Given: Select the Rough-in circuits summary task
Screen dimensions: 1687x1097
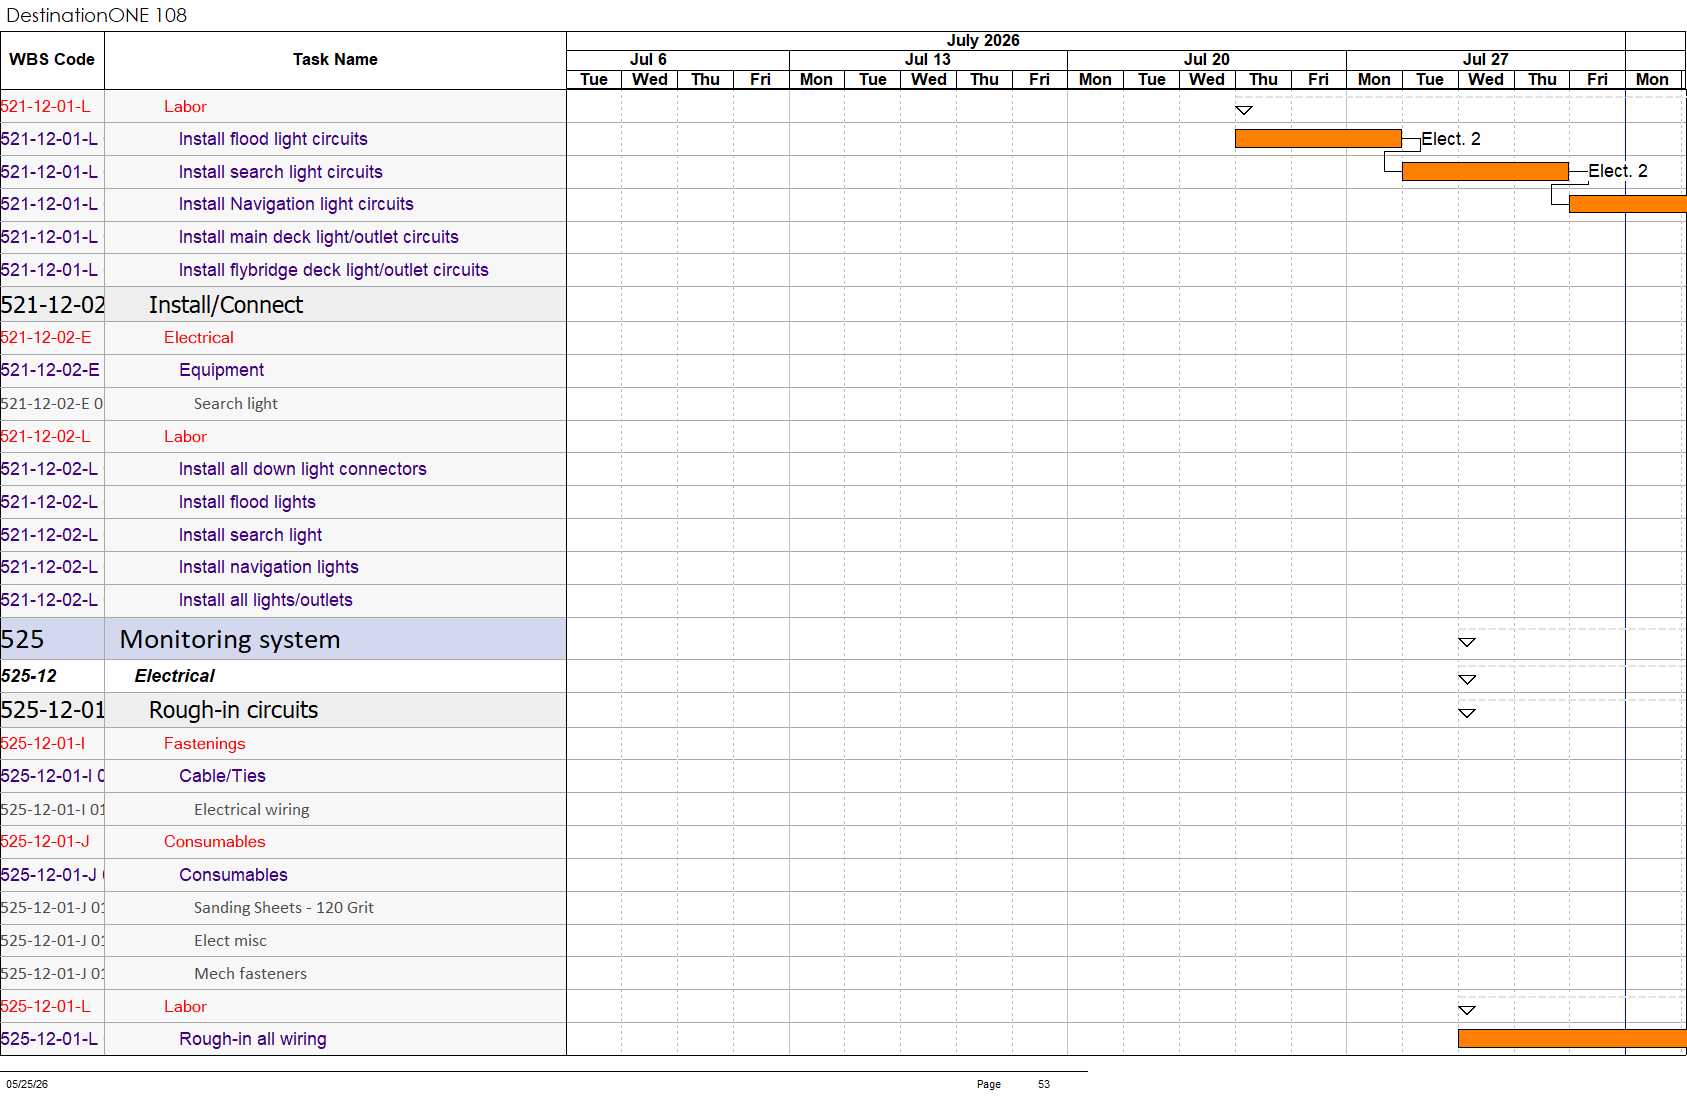Looking at the screenshot, I should (233, 710).
